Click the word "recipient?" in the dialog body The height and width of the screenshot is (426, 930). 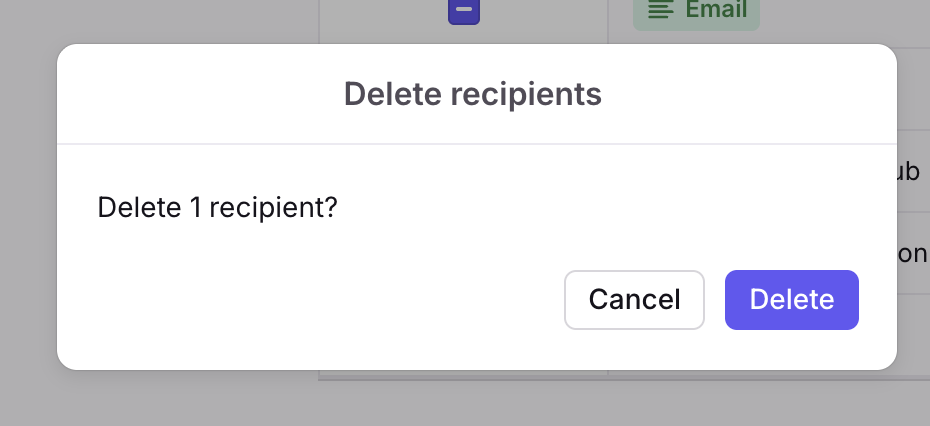point(273,208)
